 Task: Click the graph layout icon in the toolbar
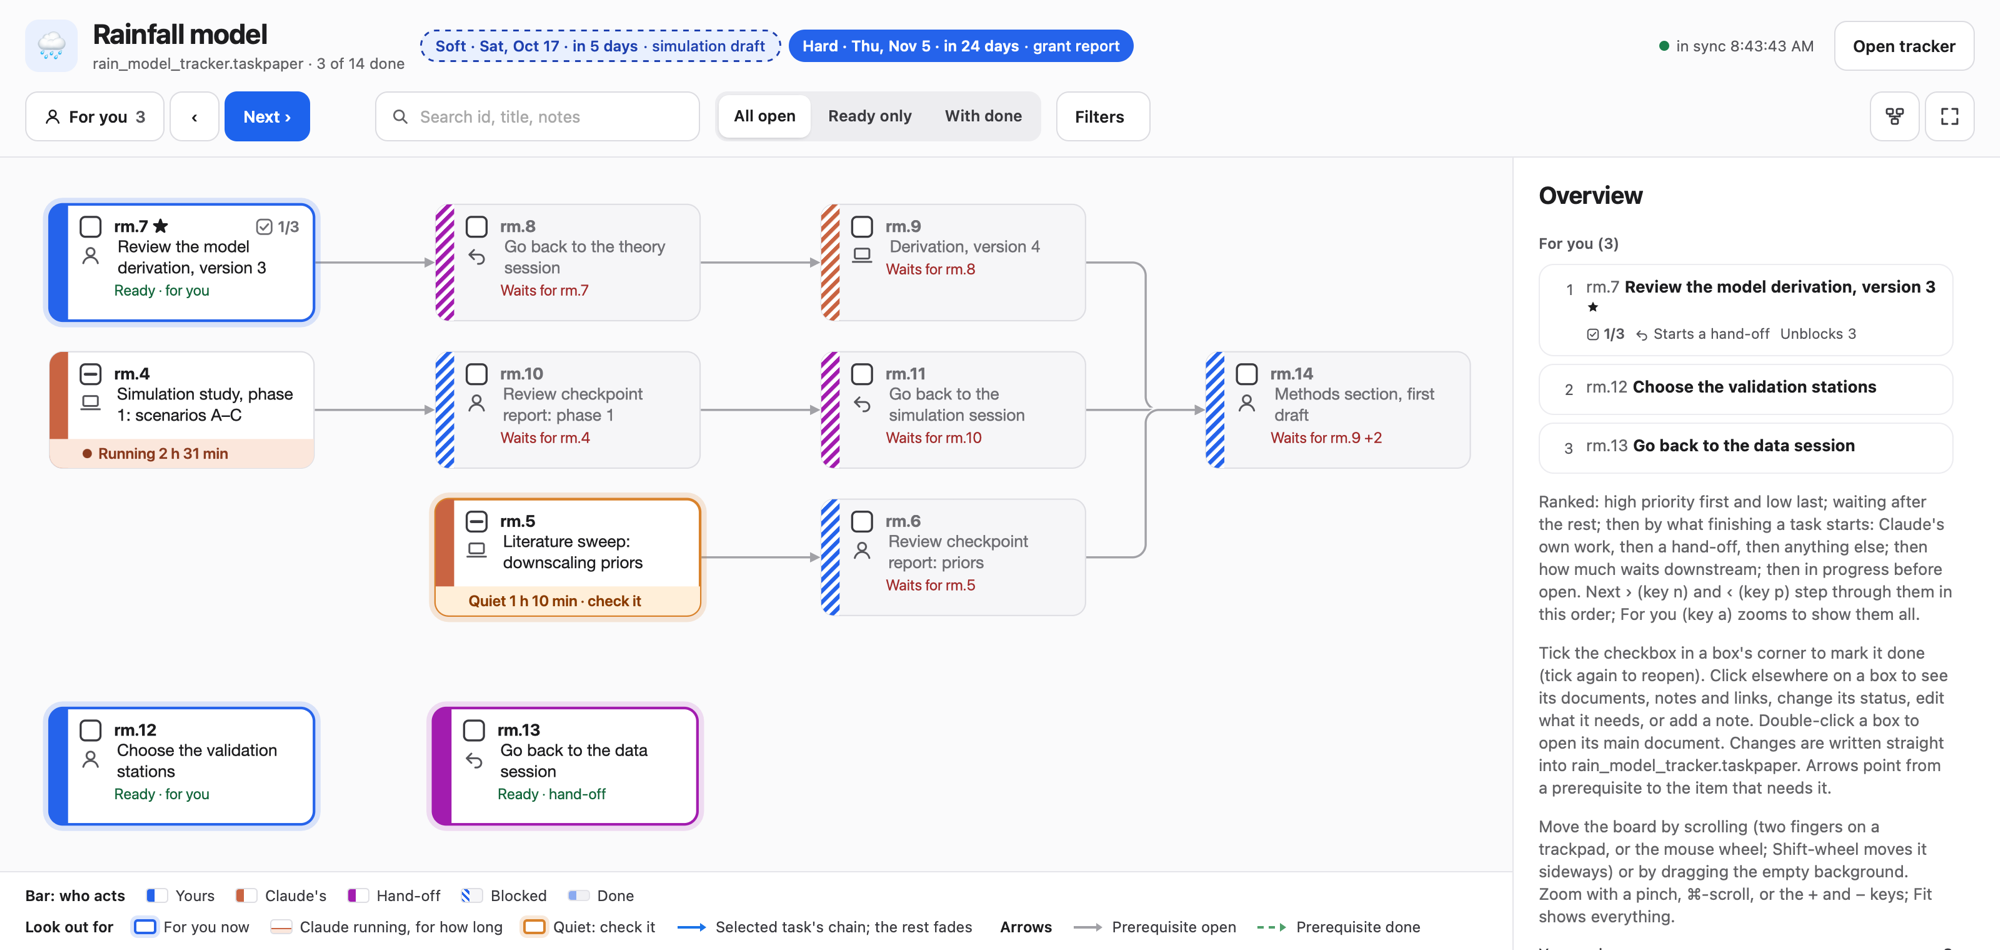[1894, 117]
